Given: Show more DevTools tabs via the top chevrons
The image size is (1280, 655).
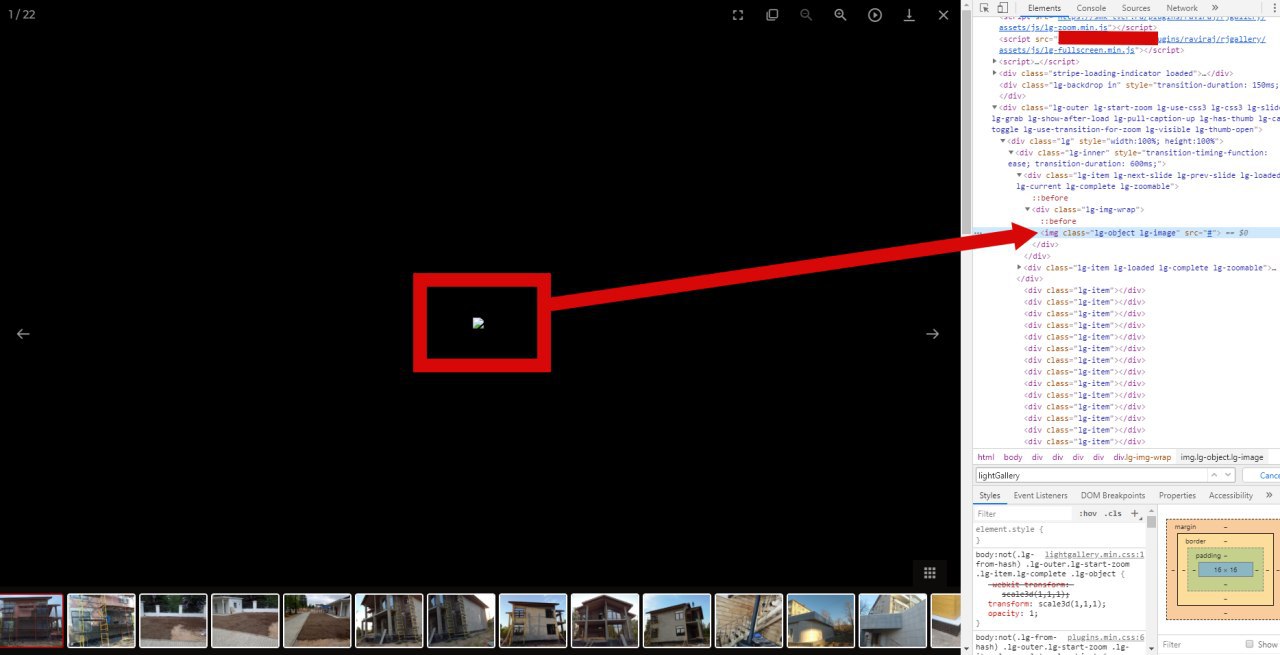Looking at the screenshot, I should point(1215,8).
